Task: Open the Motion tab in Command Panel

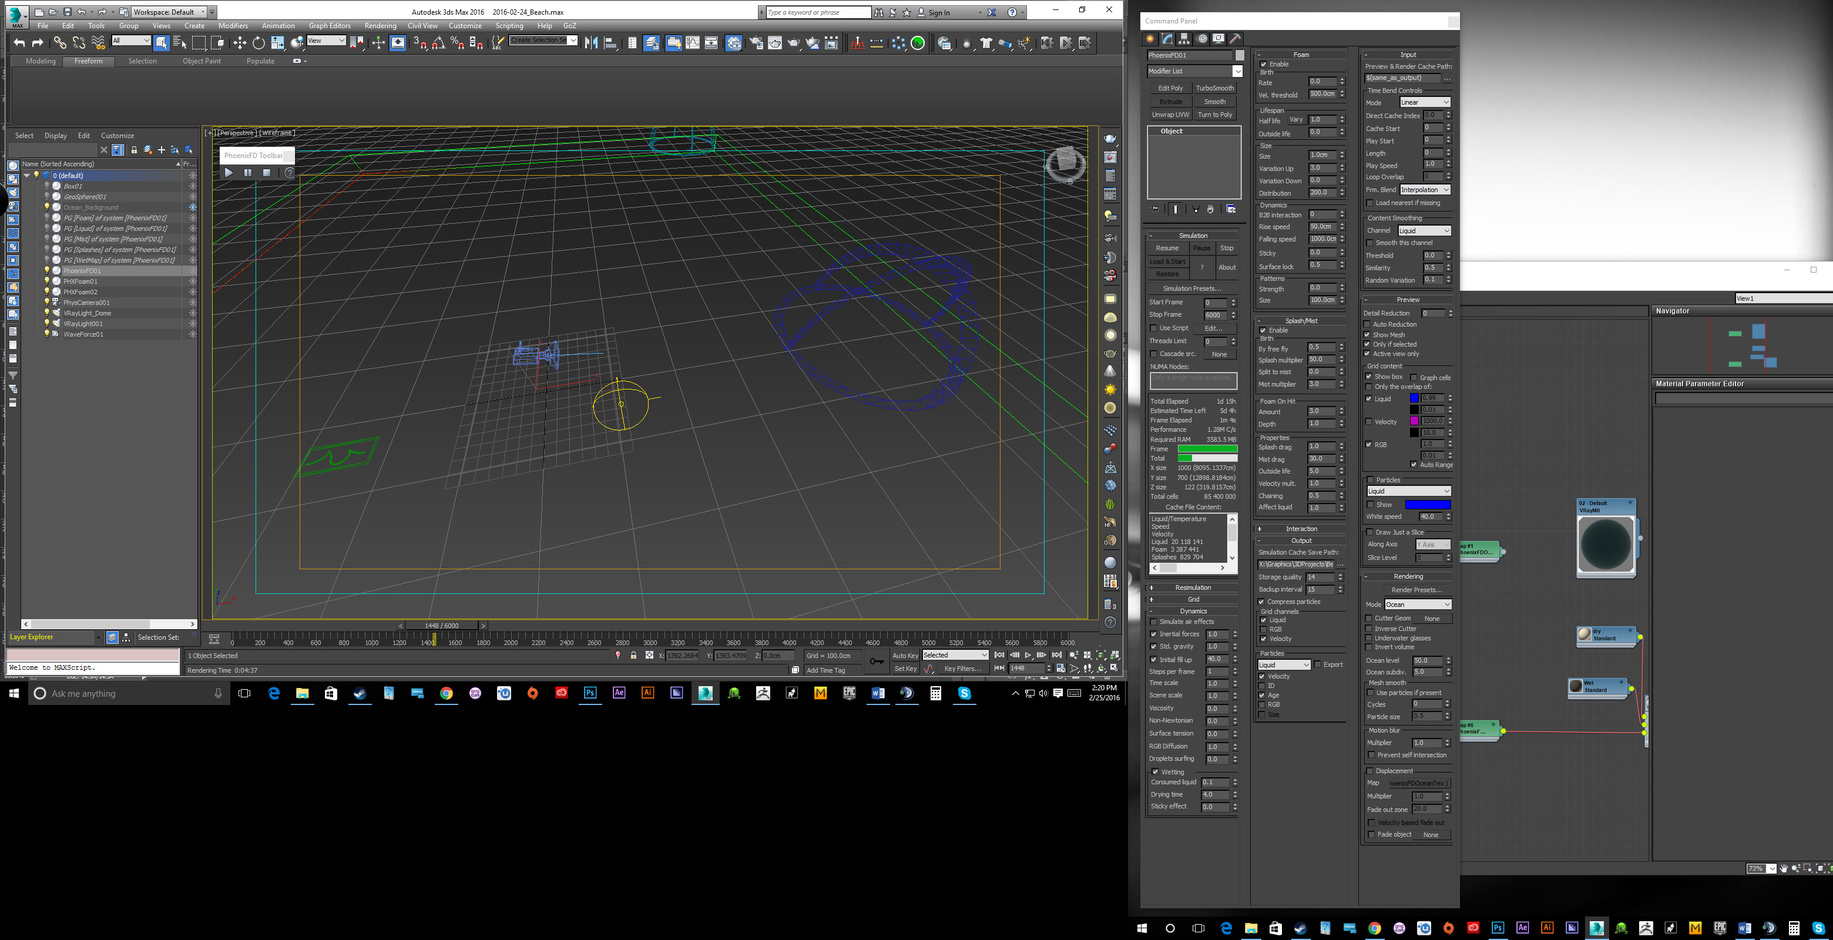Action: point(1201,39)
